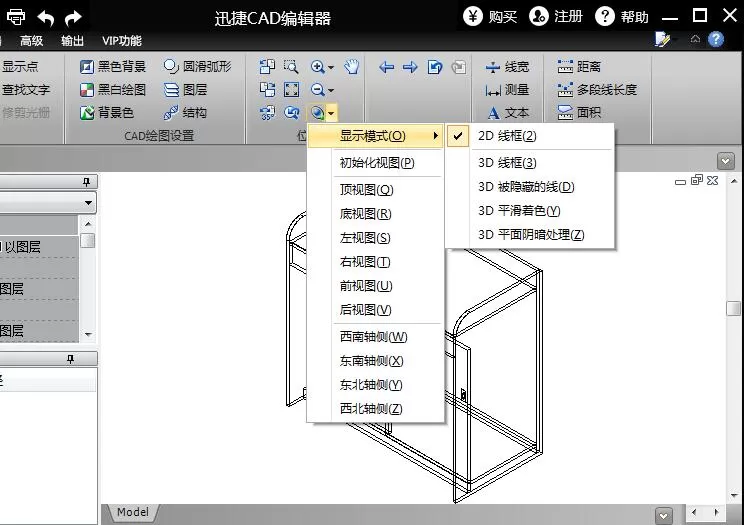
Task: Open the 显示模式(O) submenu
Action: 375,136
